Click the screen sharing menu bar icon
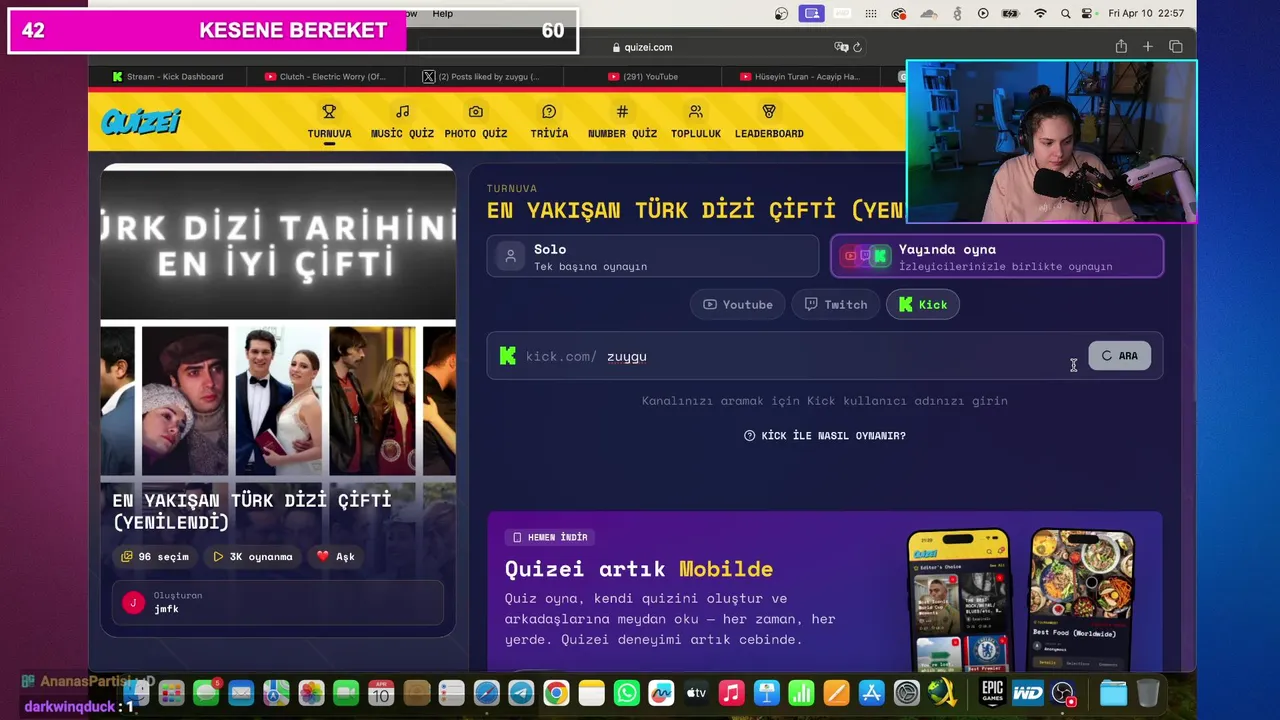This screenshot has width=1280, height=720. 812,14
